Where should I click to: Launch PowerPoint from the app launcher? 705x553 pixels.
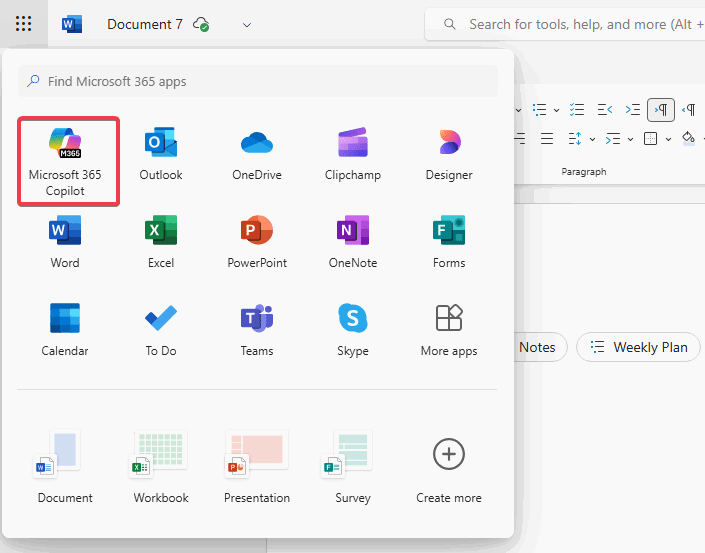point(257,243)
